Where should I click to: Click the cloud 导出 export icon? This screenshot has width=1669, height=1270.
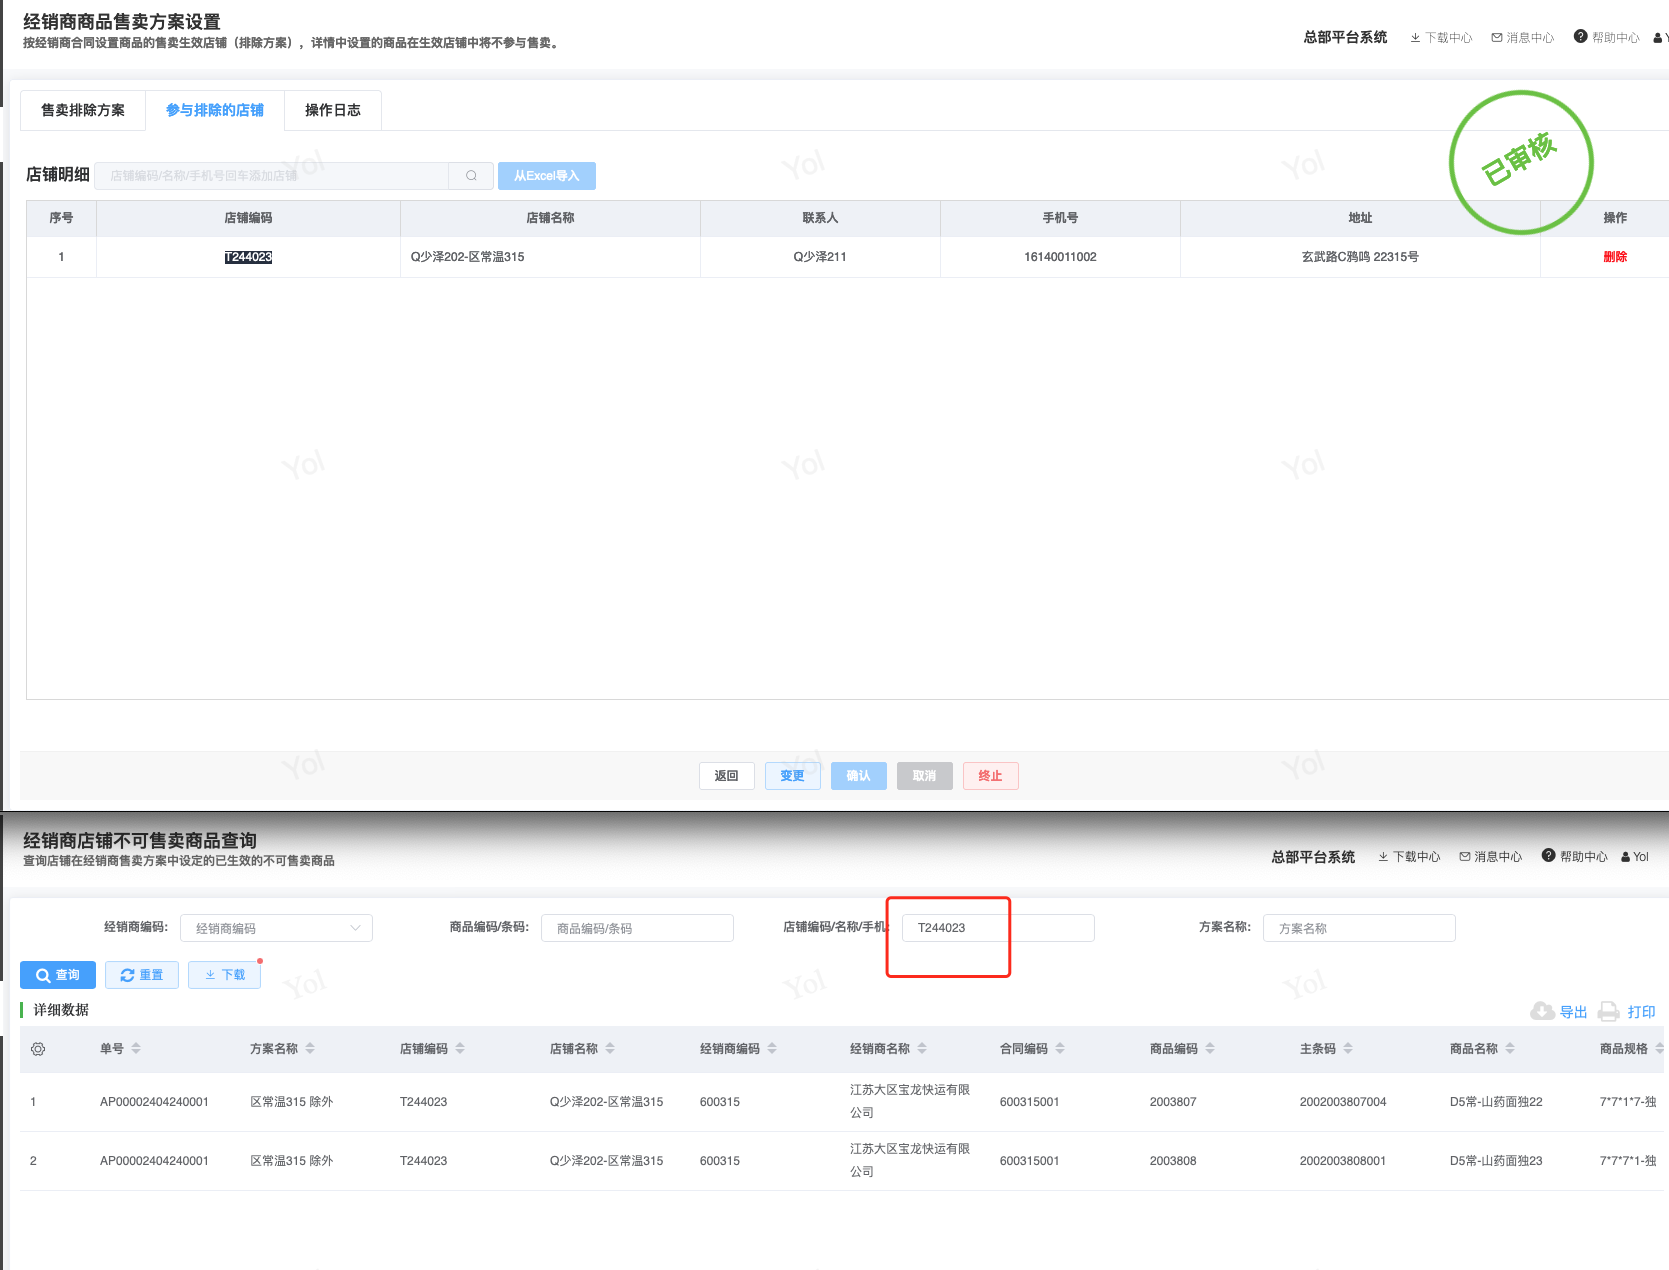(1542, 1011)
